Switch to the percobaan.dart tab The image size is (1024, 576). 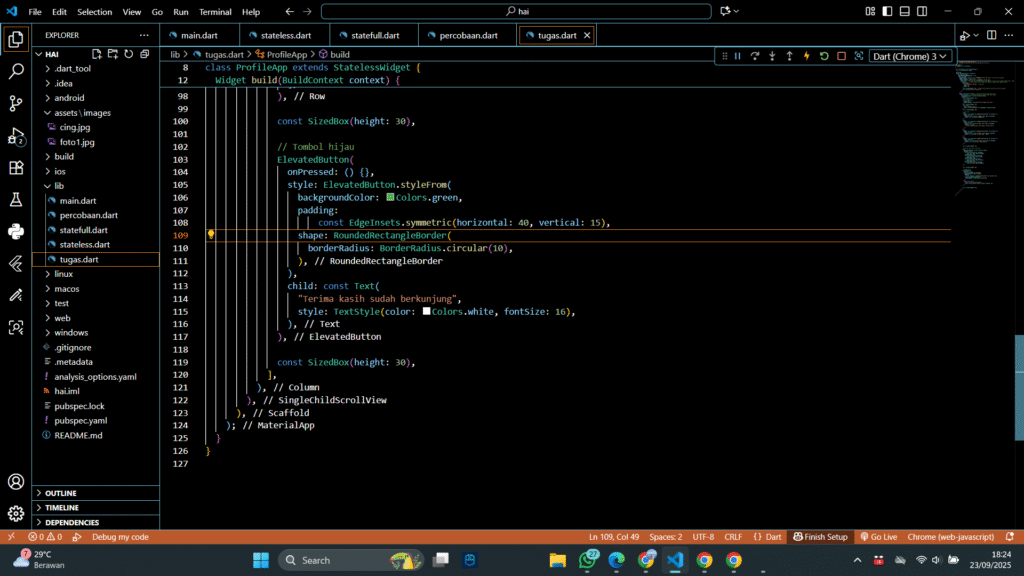468,35
